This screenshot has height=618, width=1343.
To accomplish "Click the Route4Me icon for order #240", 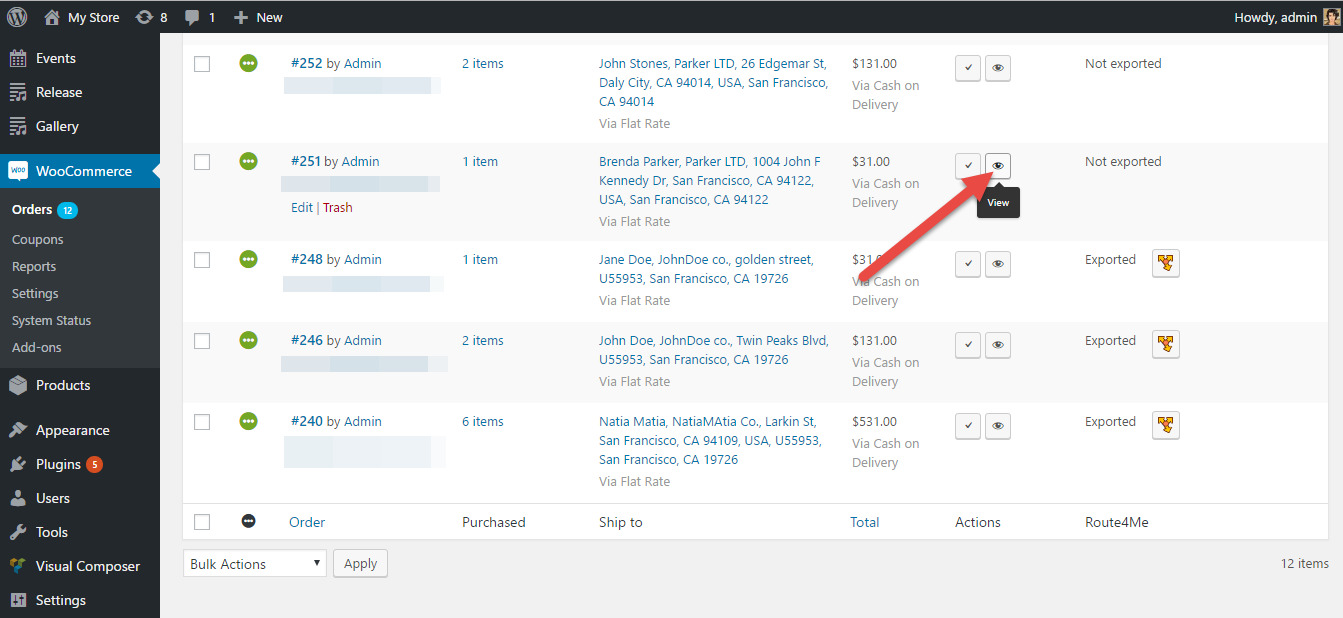I will (1165, 425).
